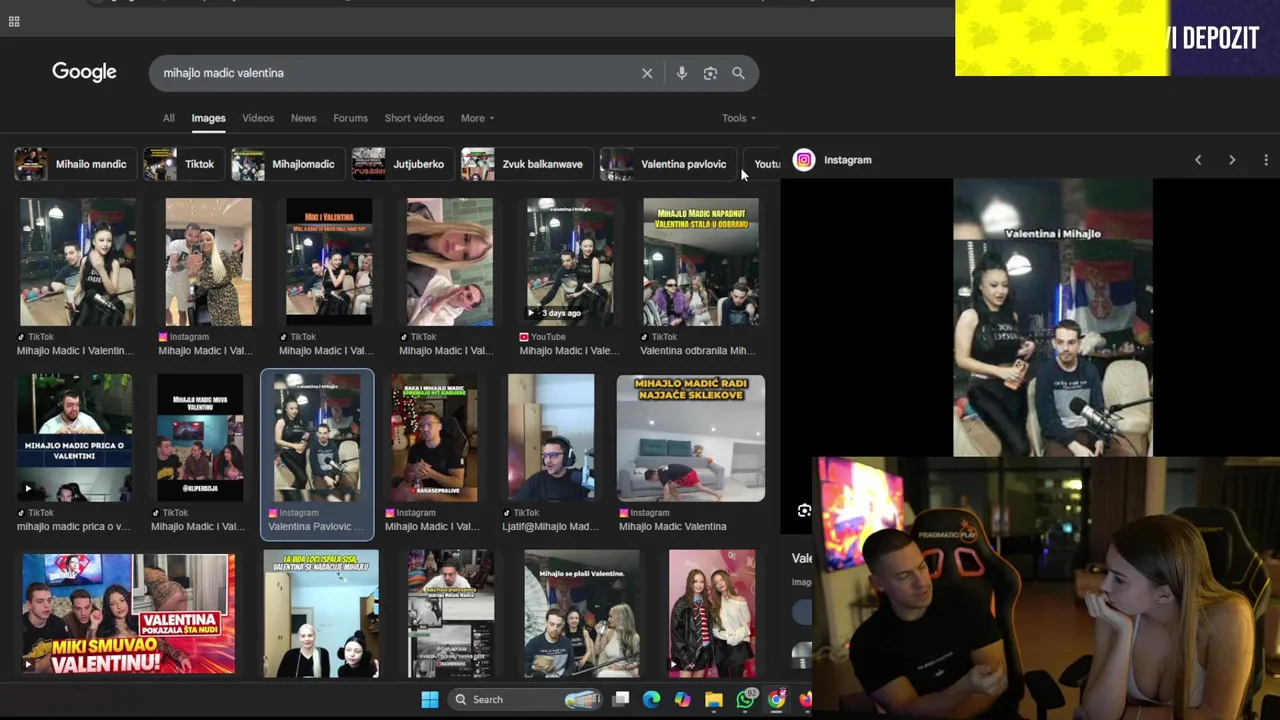This screenshot has height=720, width=1280.
Task: Go to the Google logo homepage
Action: tap(84, 72)
